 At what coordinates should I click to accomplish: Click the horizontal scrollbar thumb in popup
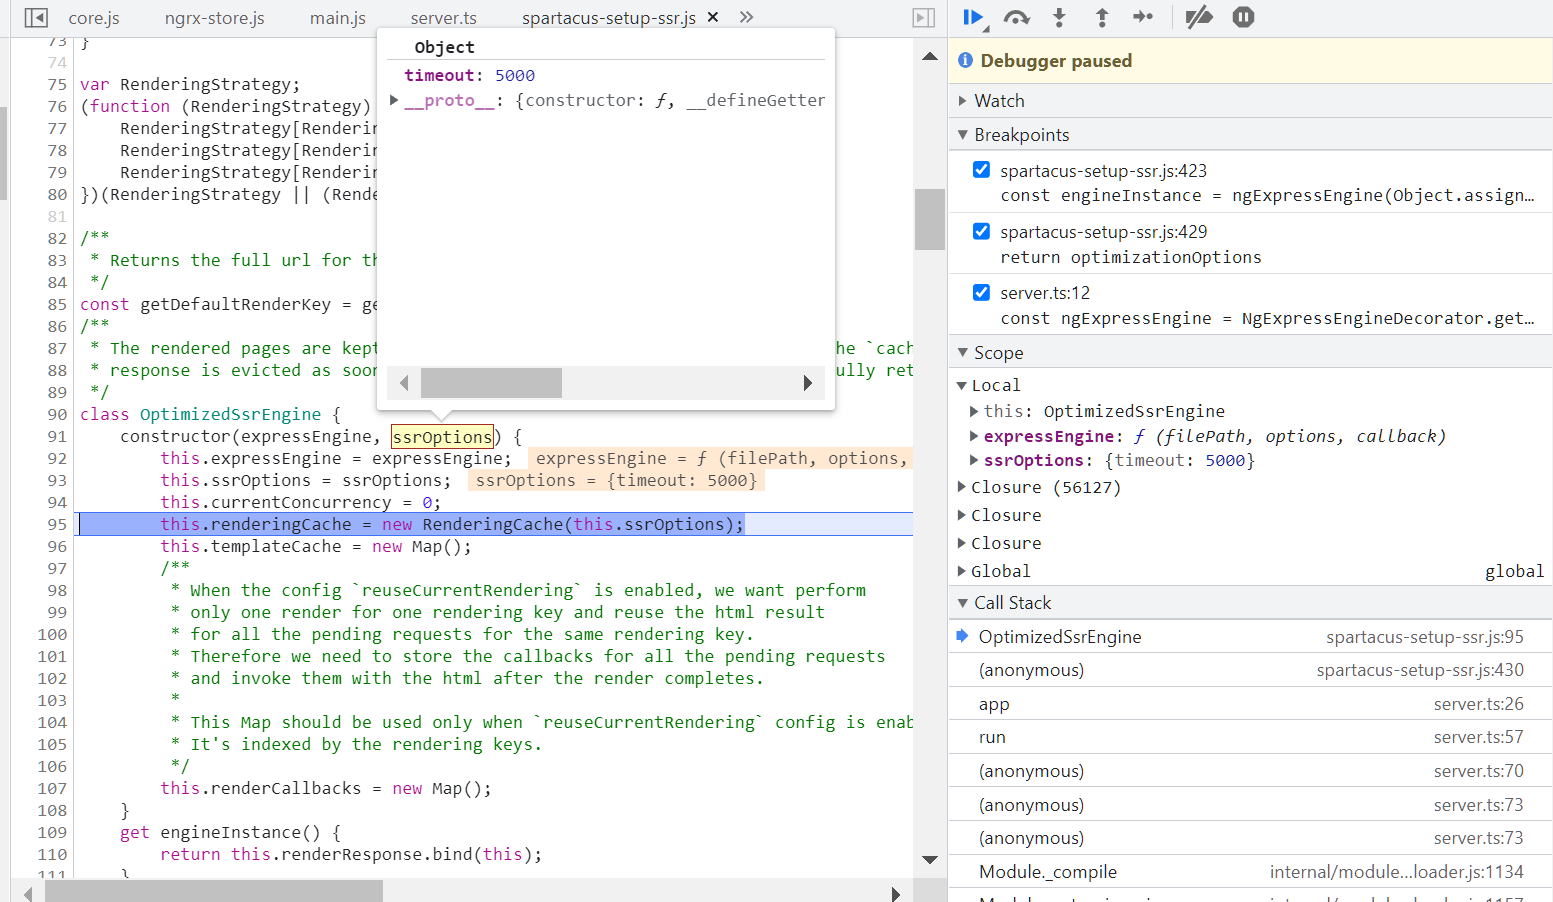pyautogui.click(x=491, y=383)
